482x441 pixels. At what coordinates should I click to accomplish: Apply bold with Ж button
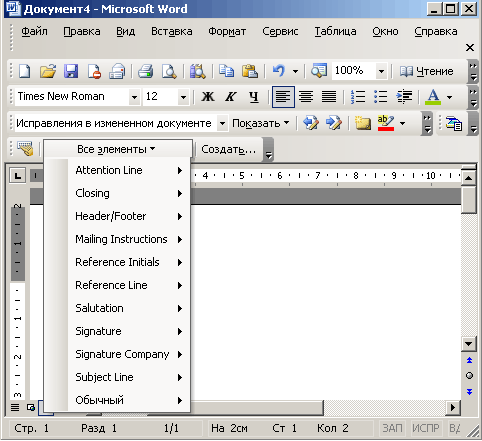click(x=208, y=97)
